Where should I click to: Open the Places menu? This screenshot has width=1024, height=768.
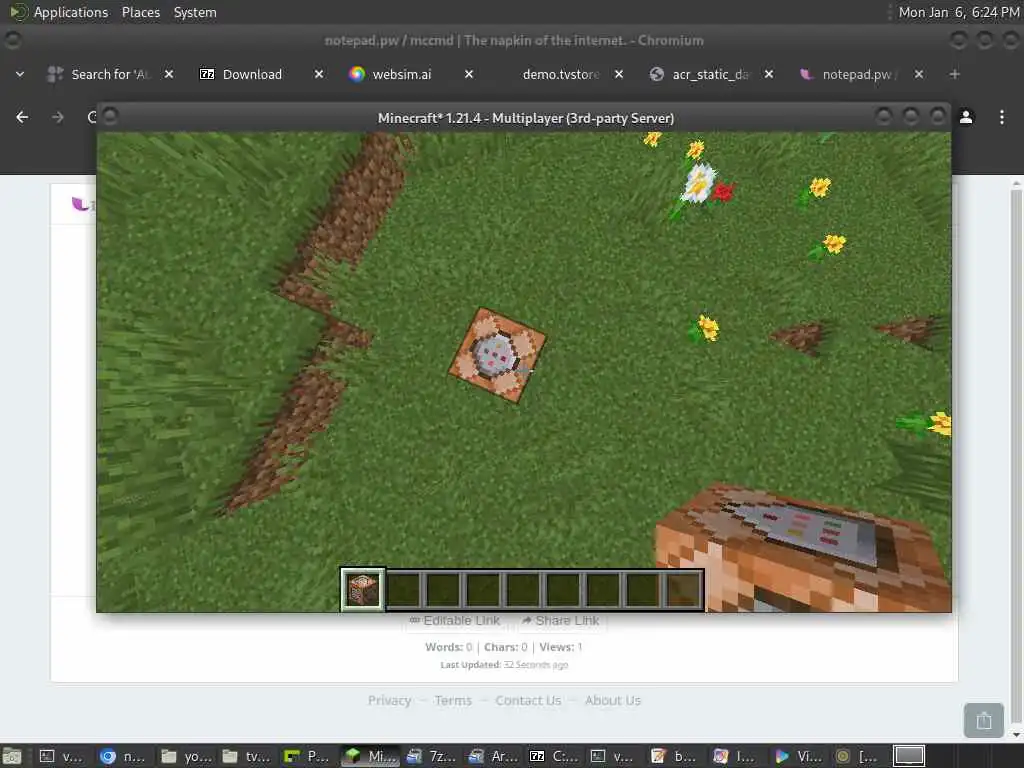[x=140, y=12]
